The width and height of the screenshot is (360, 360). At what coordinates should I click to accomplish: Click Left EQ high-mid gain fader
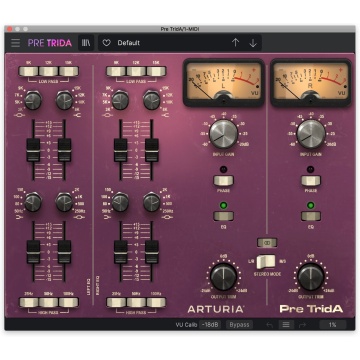click(33, 150)
